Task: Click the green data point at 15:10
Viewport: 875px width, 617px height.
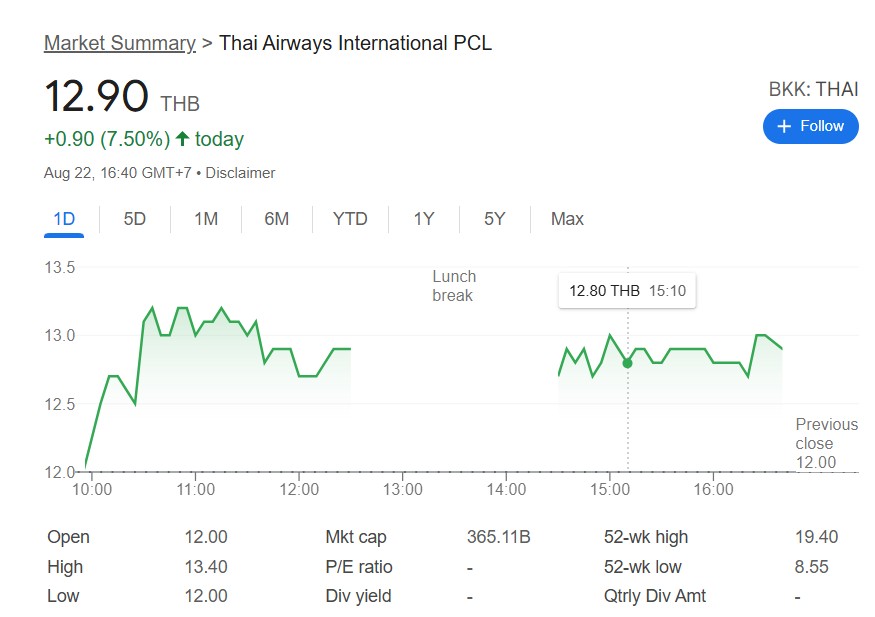Action: point(627,363)
